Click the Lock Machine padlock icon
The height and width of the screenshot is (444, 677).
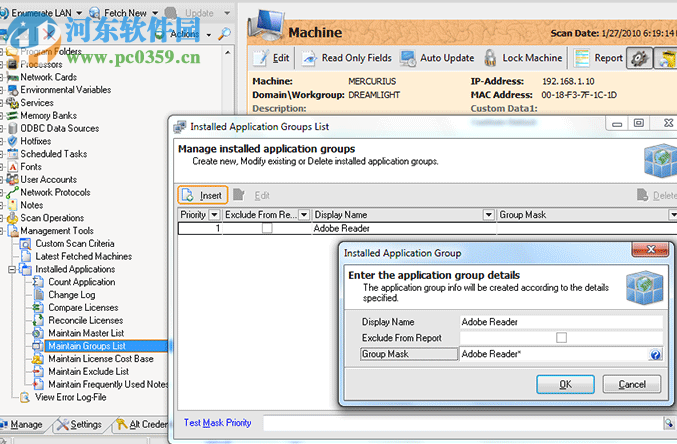[490, 58]
